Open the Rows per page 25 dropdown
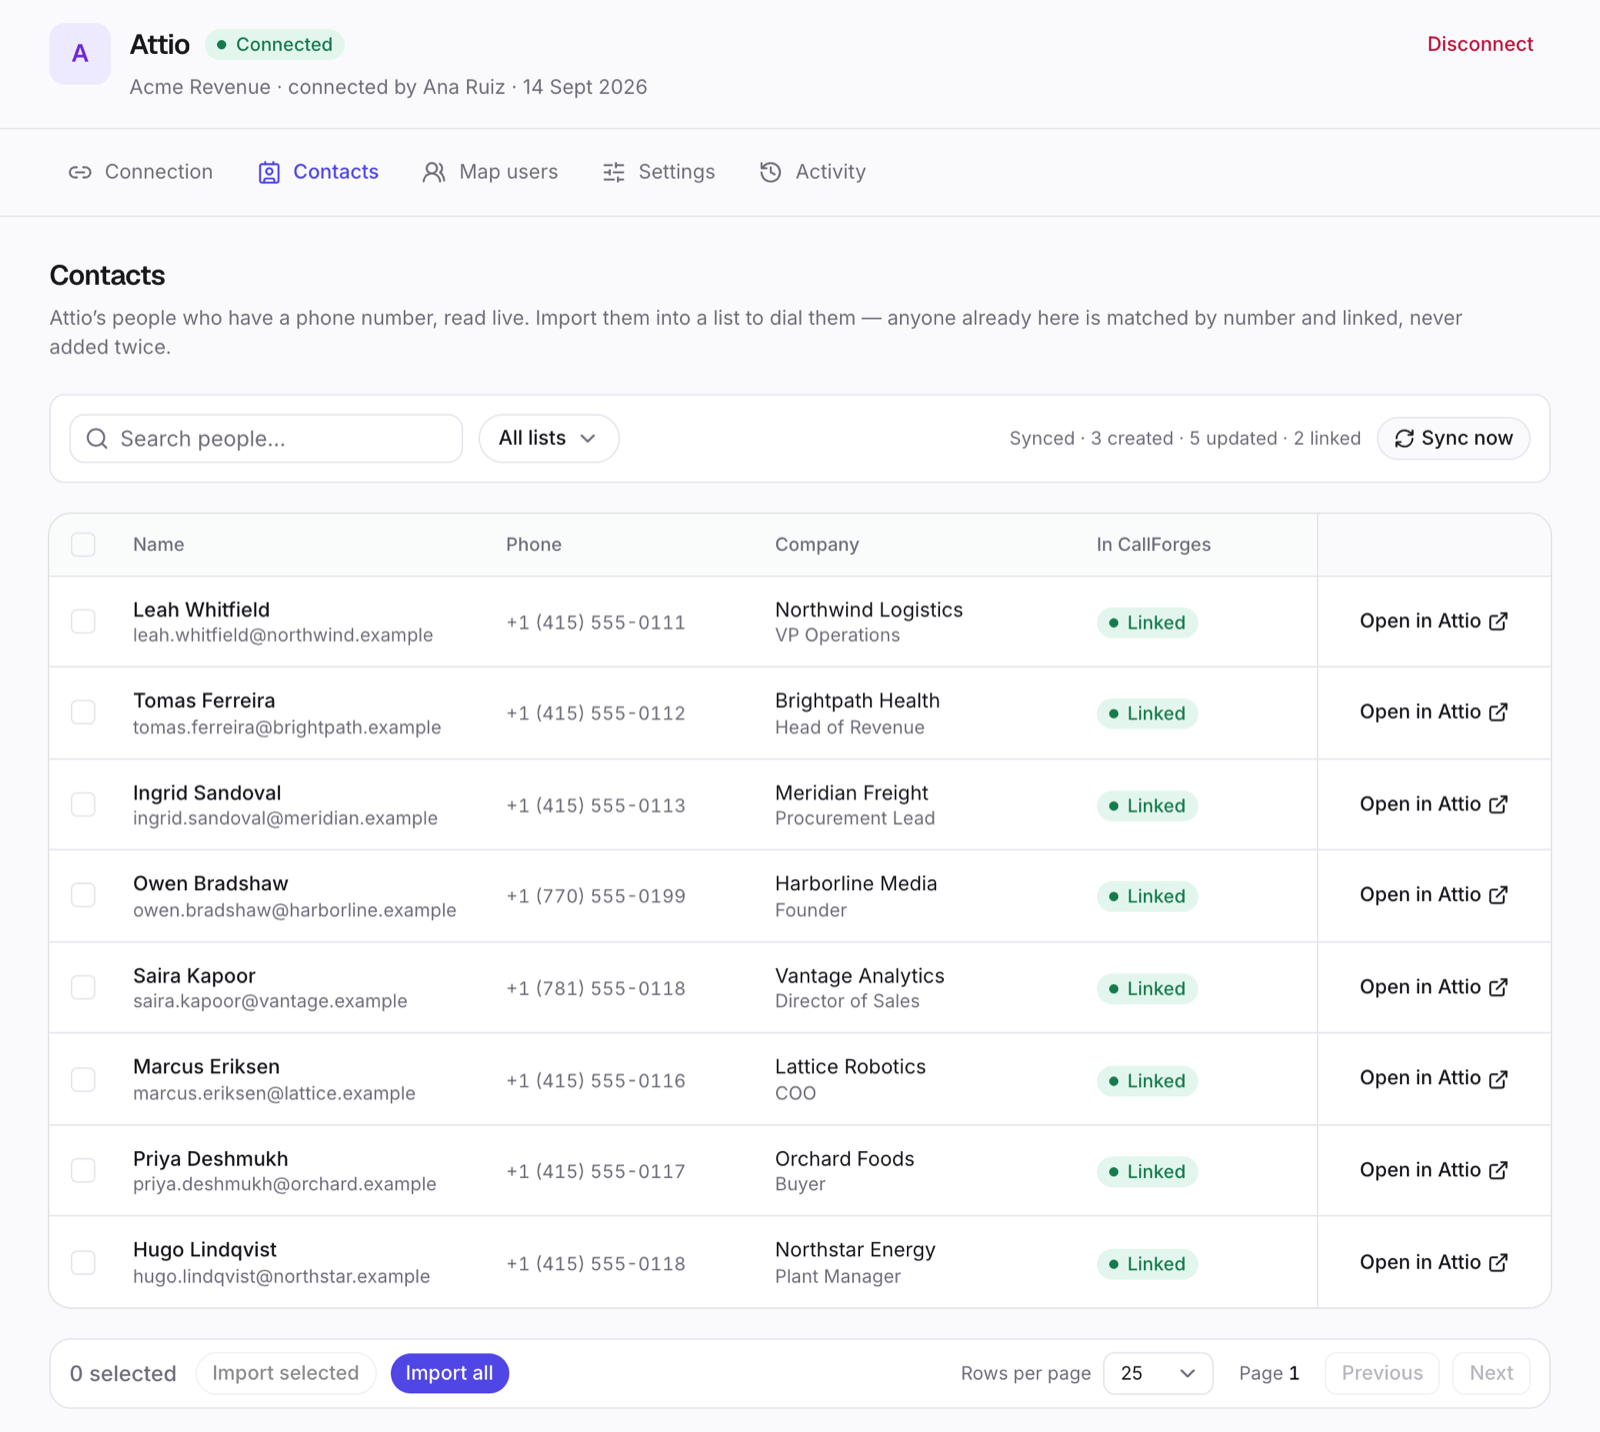Viewport: 1600px width, 1432px height. click(x=1158, y=1373)
